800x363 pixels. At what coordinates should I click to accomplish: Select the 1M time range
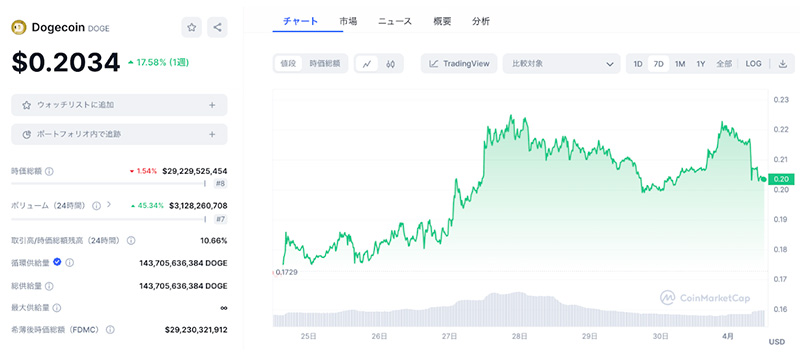tap(680, 64)
